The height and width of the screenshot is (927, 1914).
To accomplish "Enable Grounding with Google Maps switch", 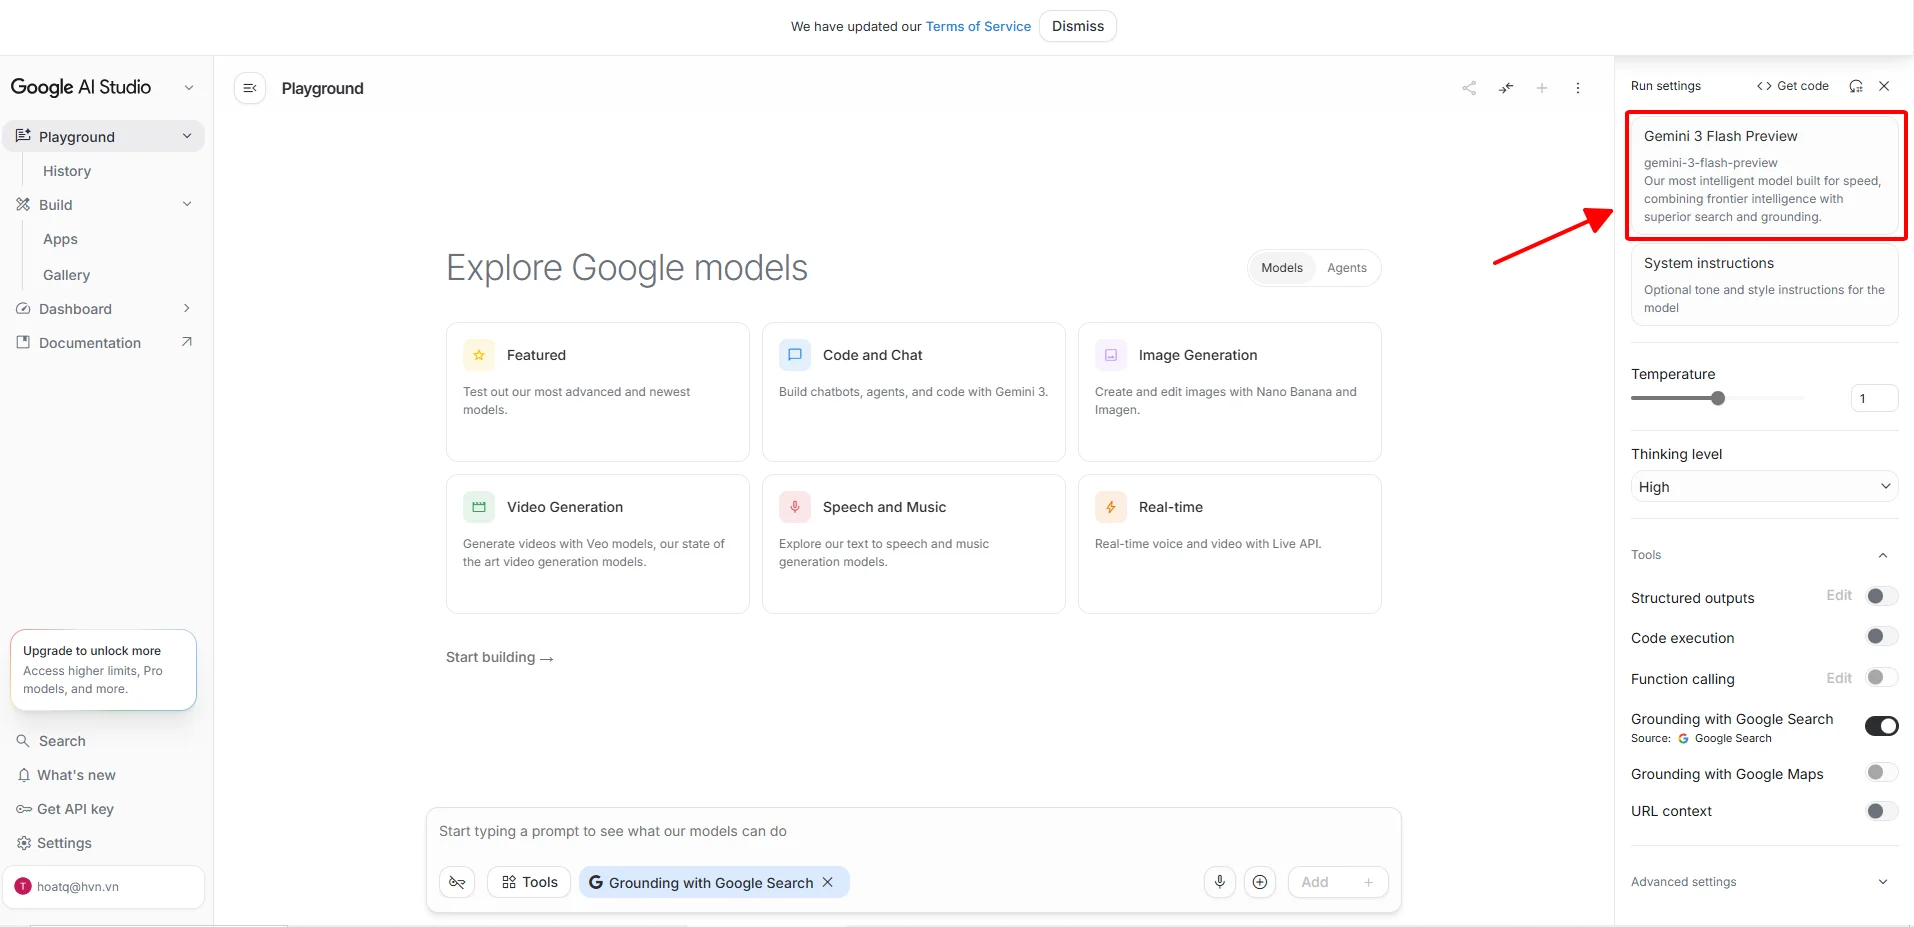I will click(x=1881, y=772).
